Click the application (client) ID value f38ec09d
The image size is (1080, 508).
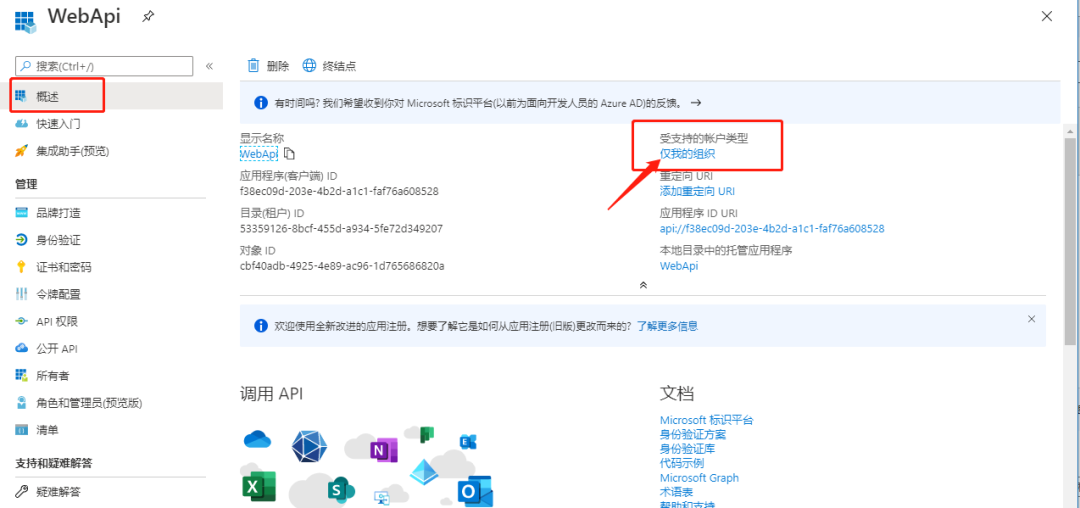tap(339, 191)
